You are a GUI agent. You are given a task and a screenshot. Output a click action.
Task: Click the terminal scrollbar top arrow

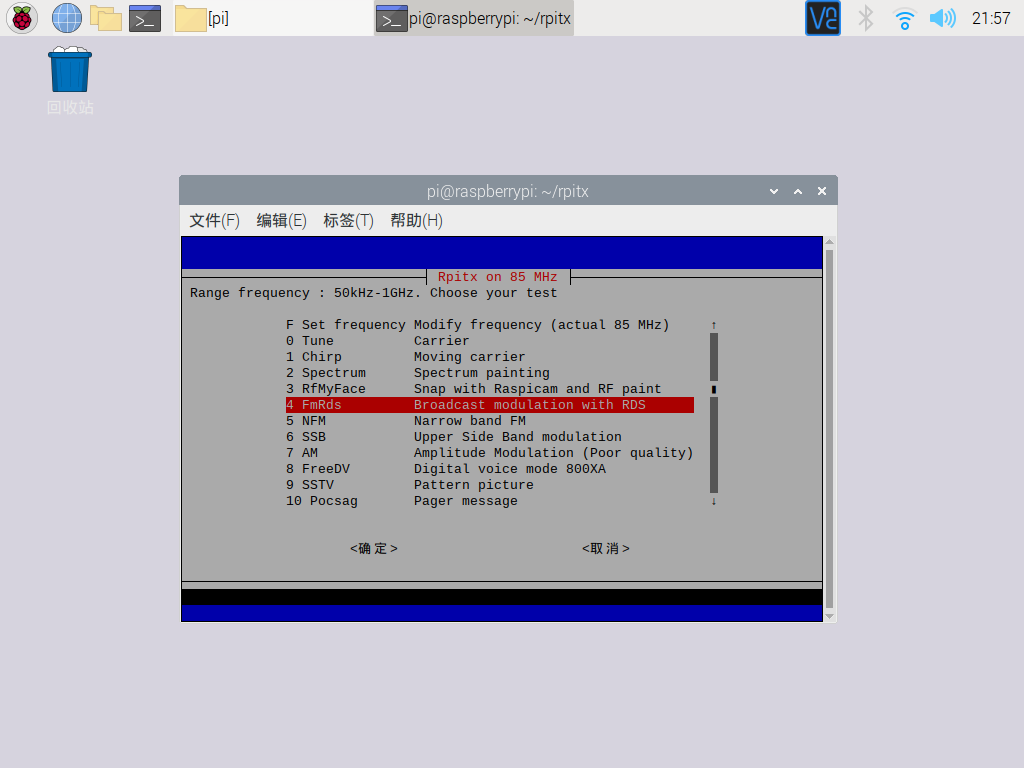tap(829, 242)
